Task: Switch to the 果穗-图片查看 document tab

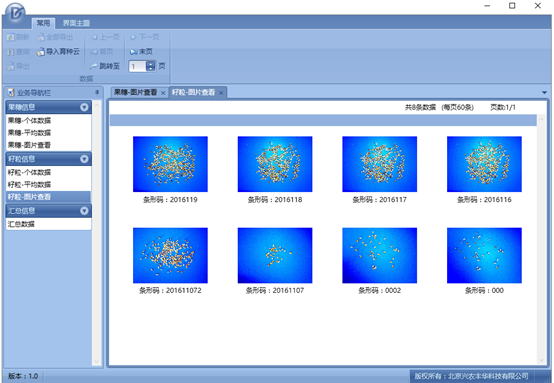Action: (x=136, y=93)
